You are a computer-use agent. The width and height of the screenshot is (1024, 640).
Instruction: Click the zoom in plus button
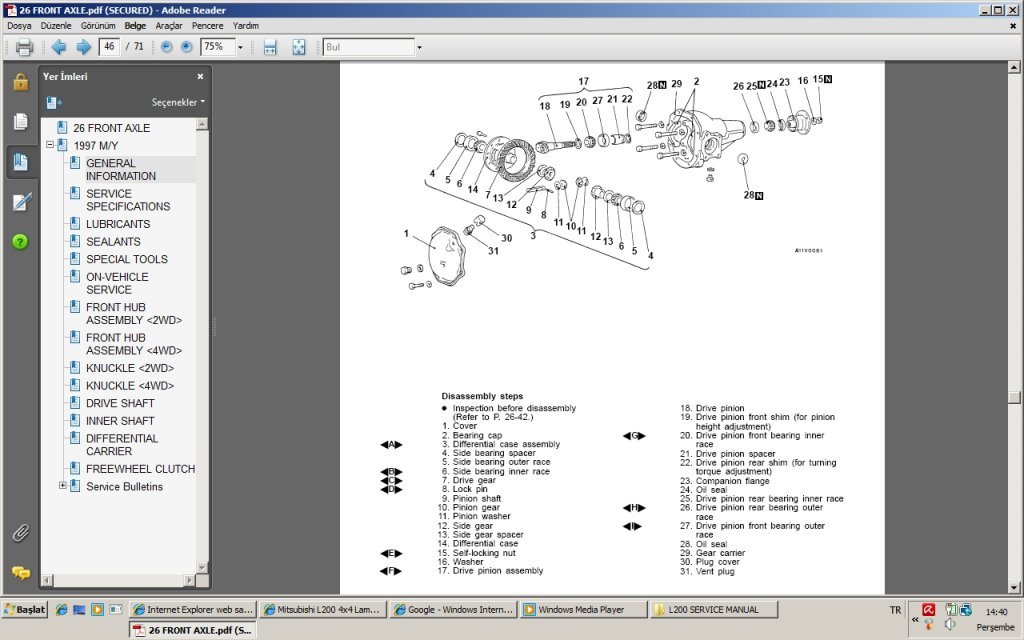186,47
